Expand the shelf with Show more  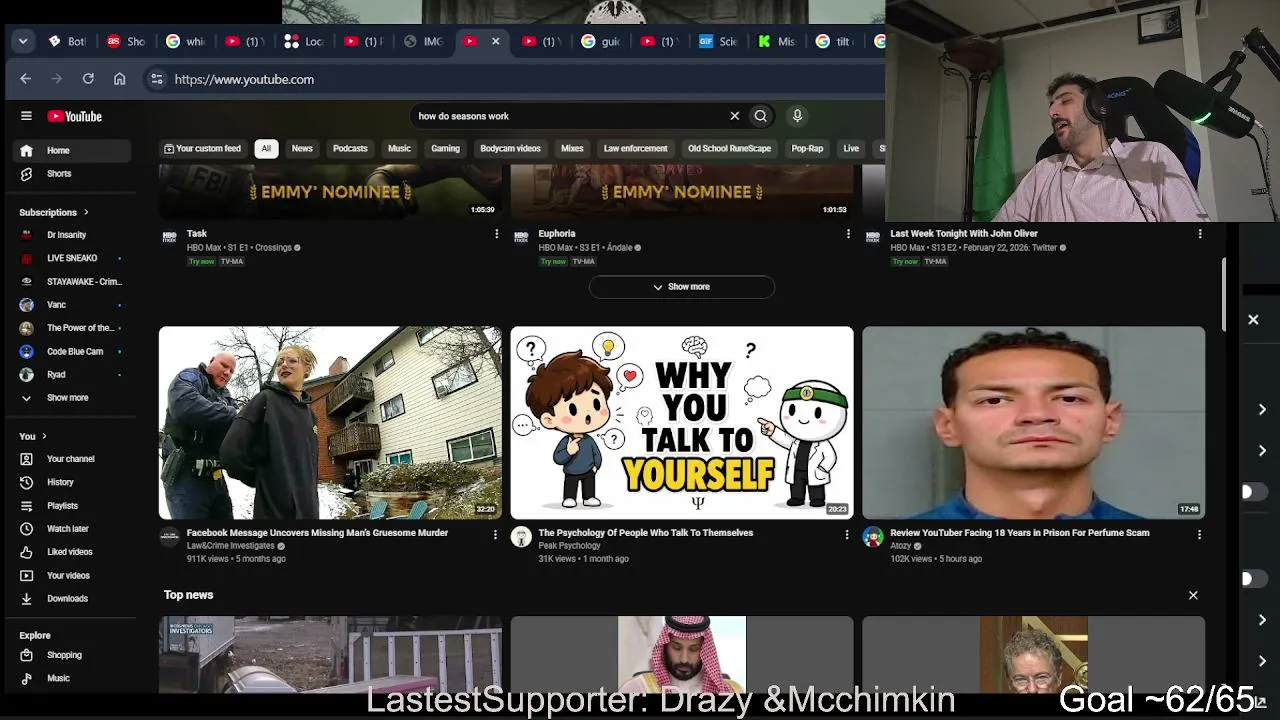pos(682,287)
